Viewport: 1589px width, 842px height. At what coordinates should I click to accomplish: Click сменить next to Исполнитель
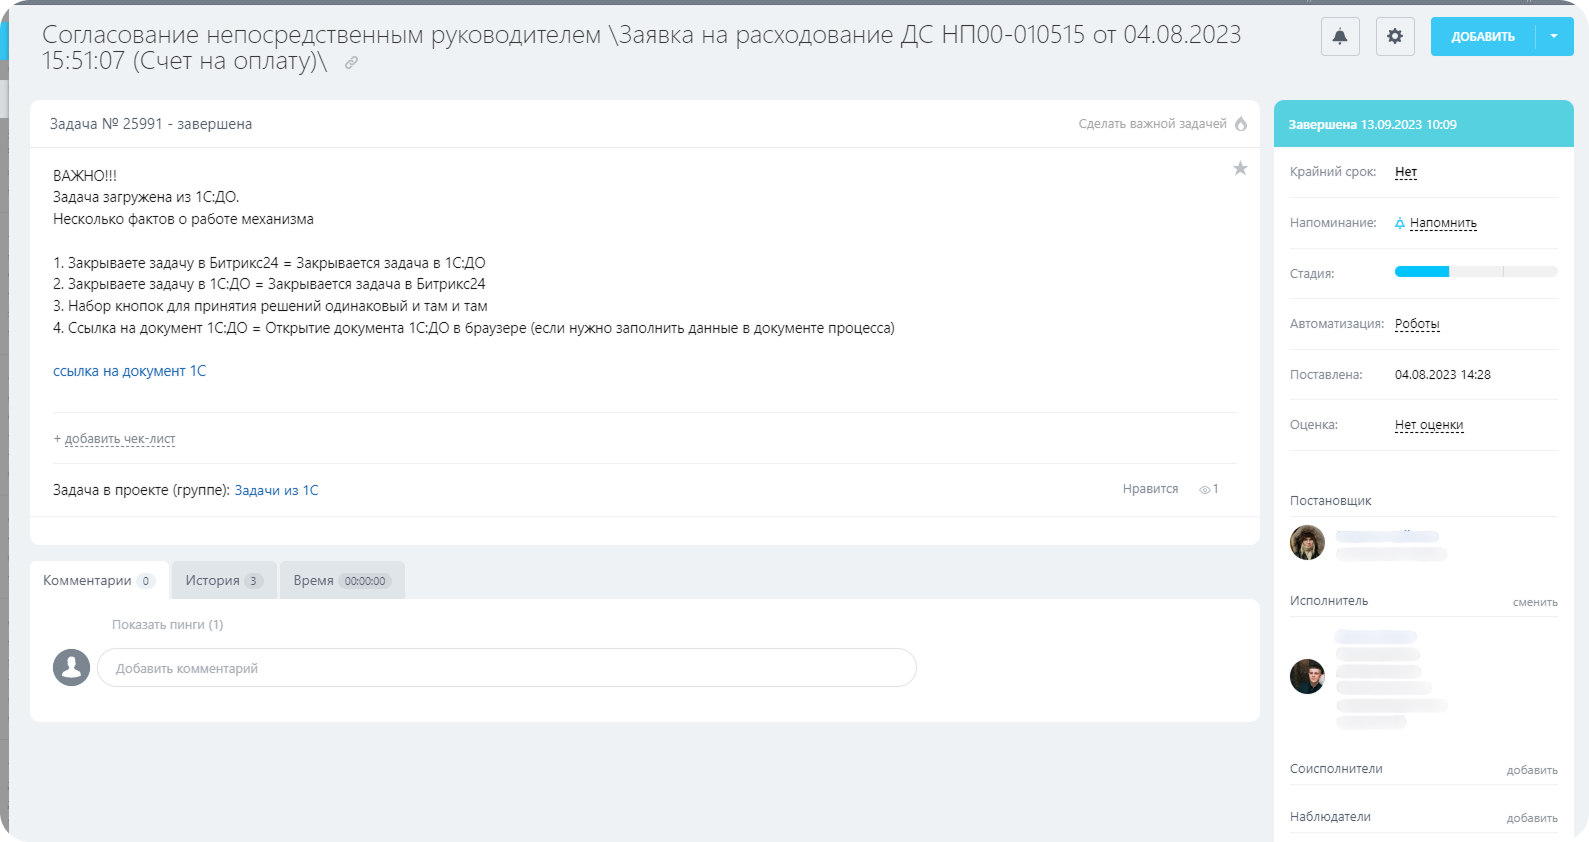[x=1534, y=602]
